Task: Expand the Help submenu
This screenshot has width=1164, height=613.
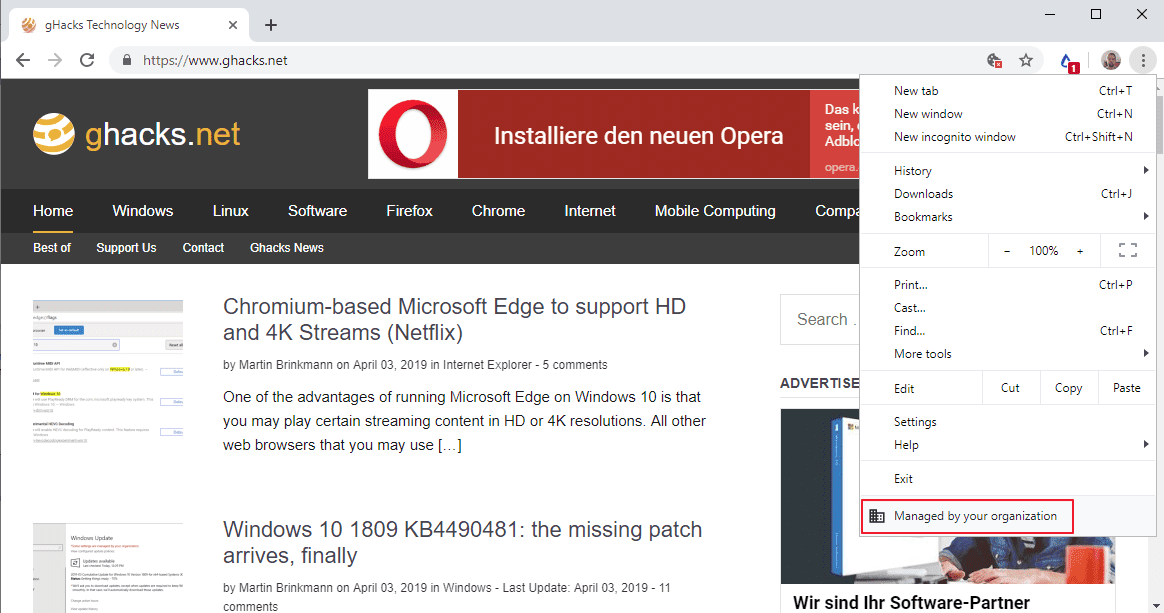Action: coord(1007,445)
